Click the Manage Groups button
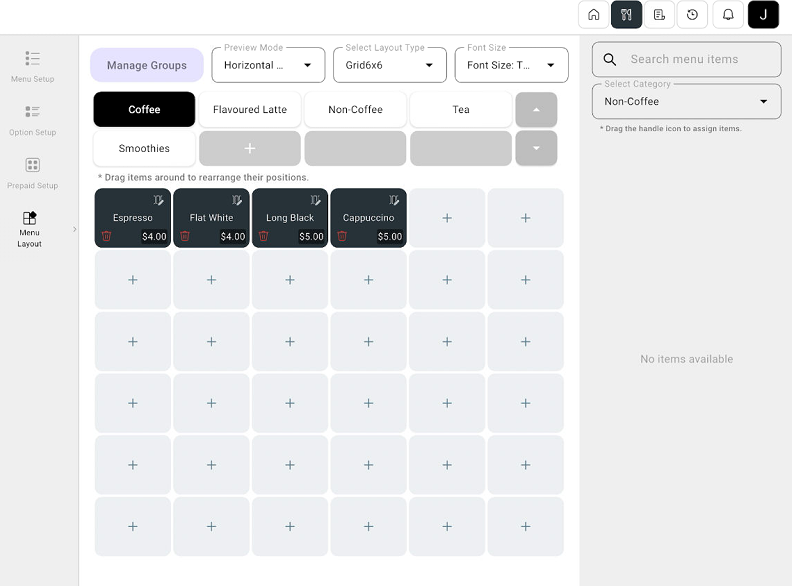 click(147, 65)
